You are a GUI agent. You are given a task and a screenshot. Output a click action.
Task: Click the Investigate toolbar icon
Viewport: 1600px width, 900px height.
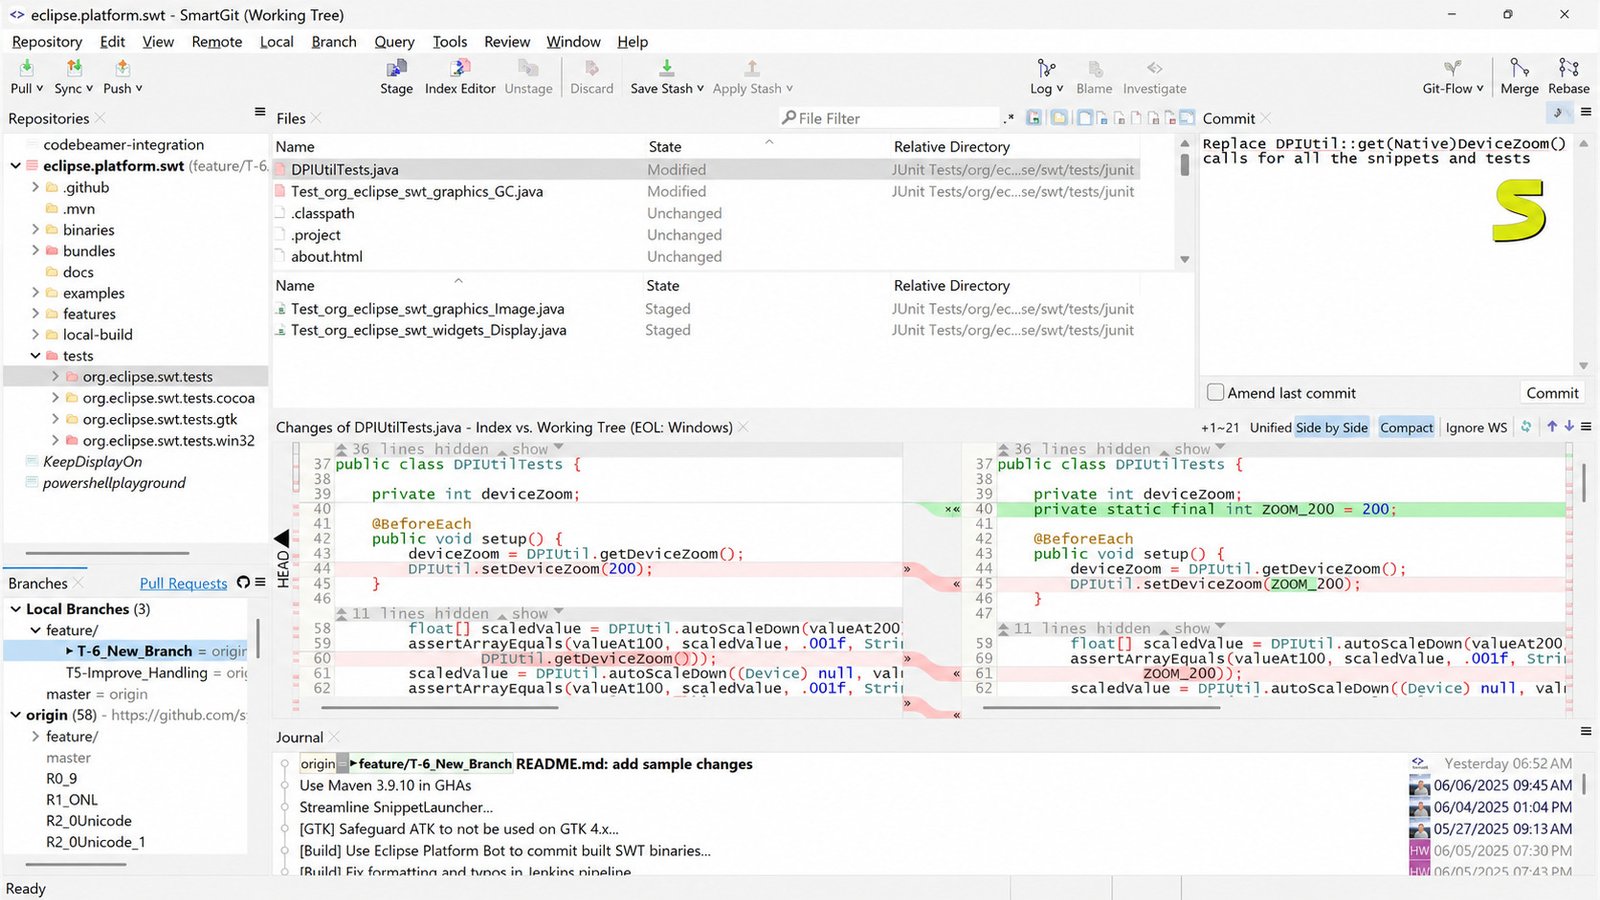click(x=1155, y=68)
